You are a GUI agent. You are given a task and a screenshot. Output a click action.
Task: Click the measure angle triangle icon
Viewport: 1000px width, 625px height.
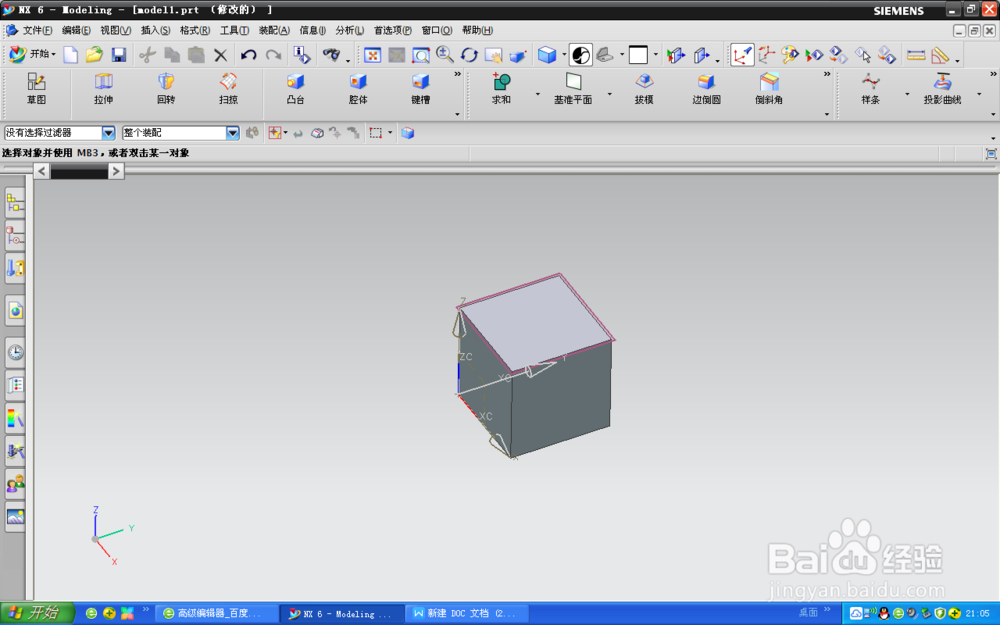coord(940,55)
